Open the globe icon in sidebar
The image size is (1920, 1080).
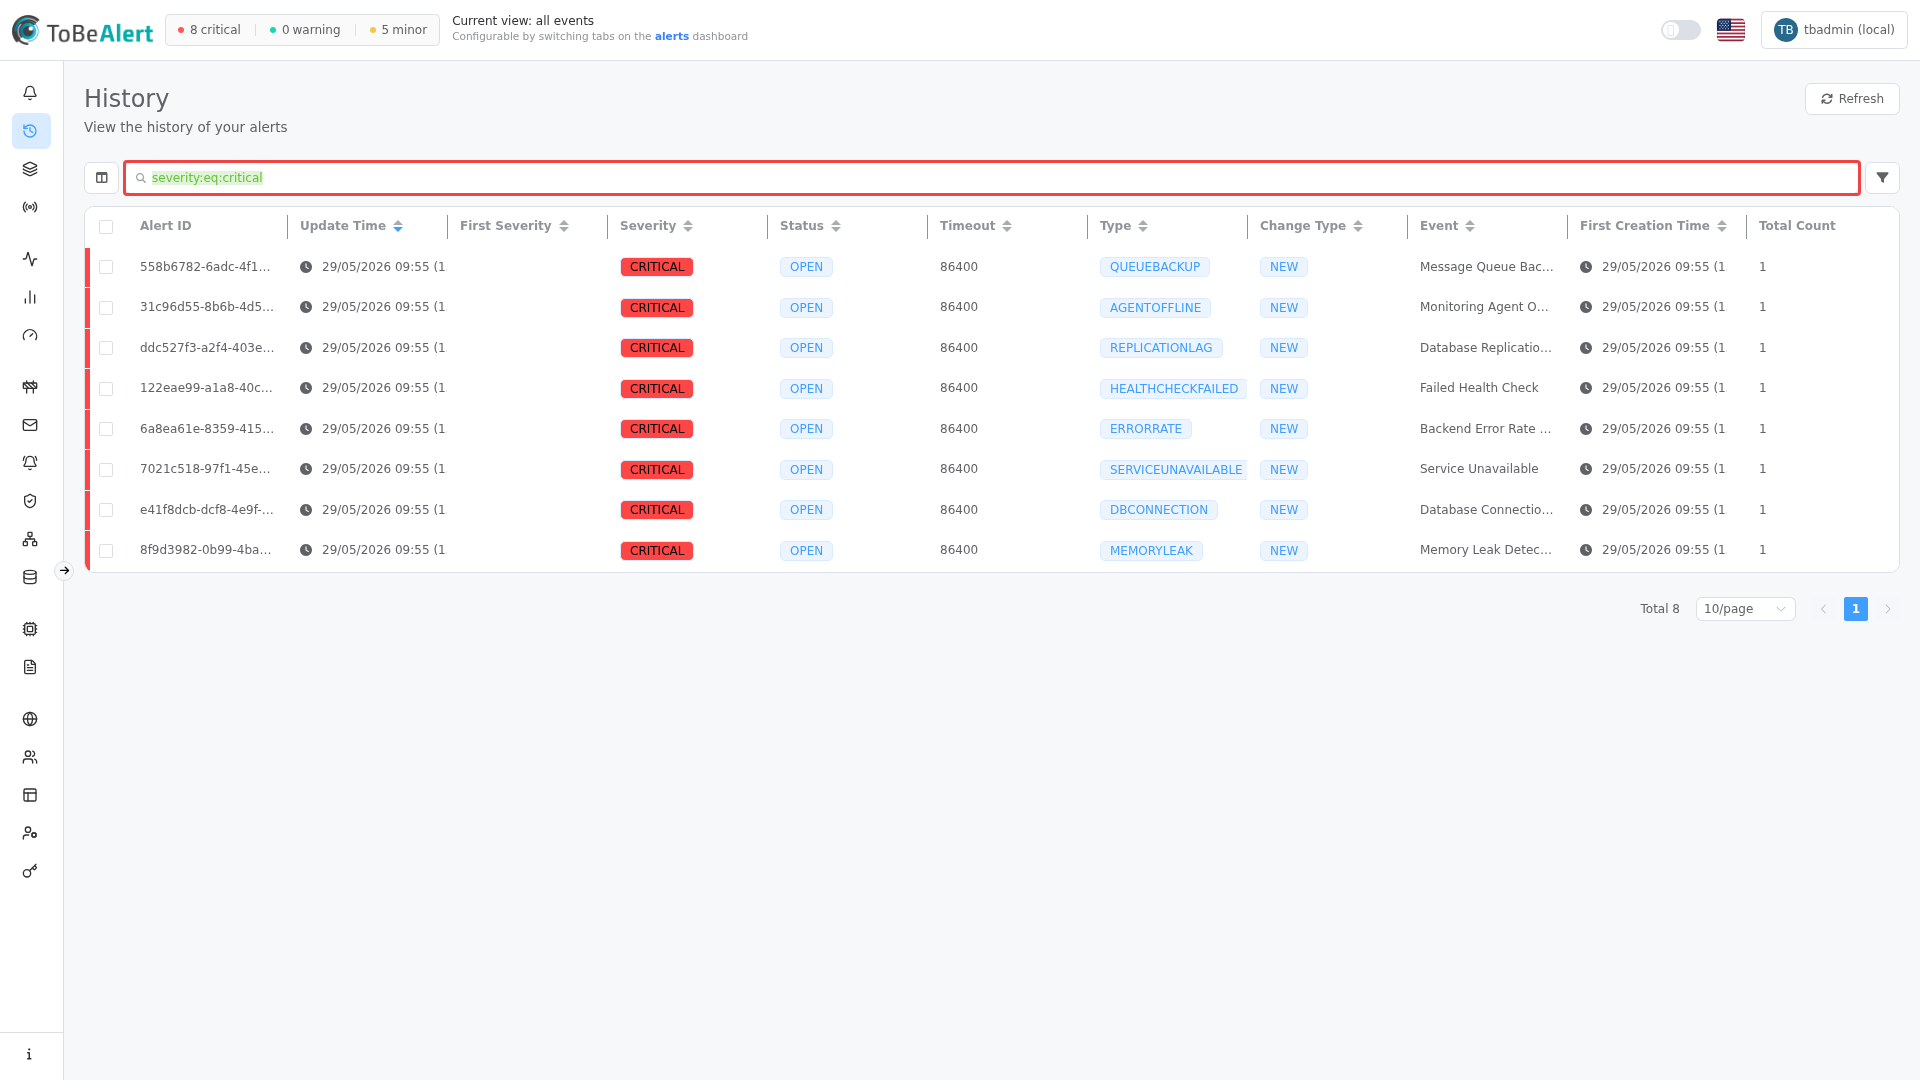click(30, 719)
